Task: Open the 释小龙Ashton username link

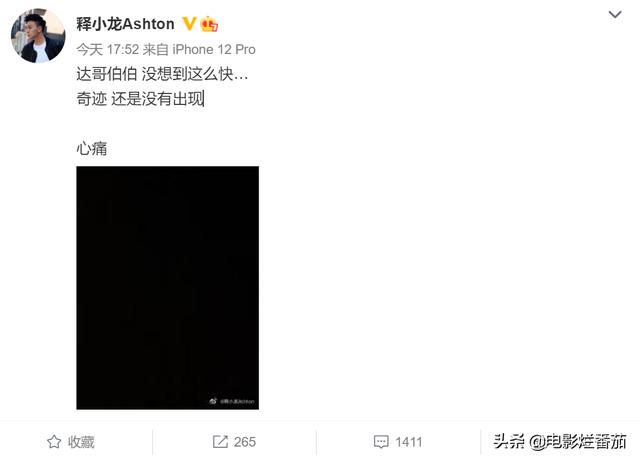Action: tap(125, 24)
